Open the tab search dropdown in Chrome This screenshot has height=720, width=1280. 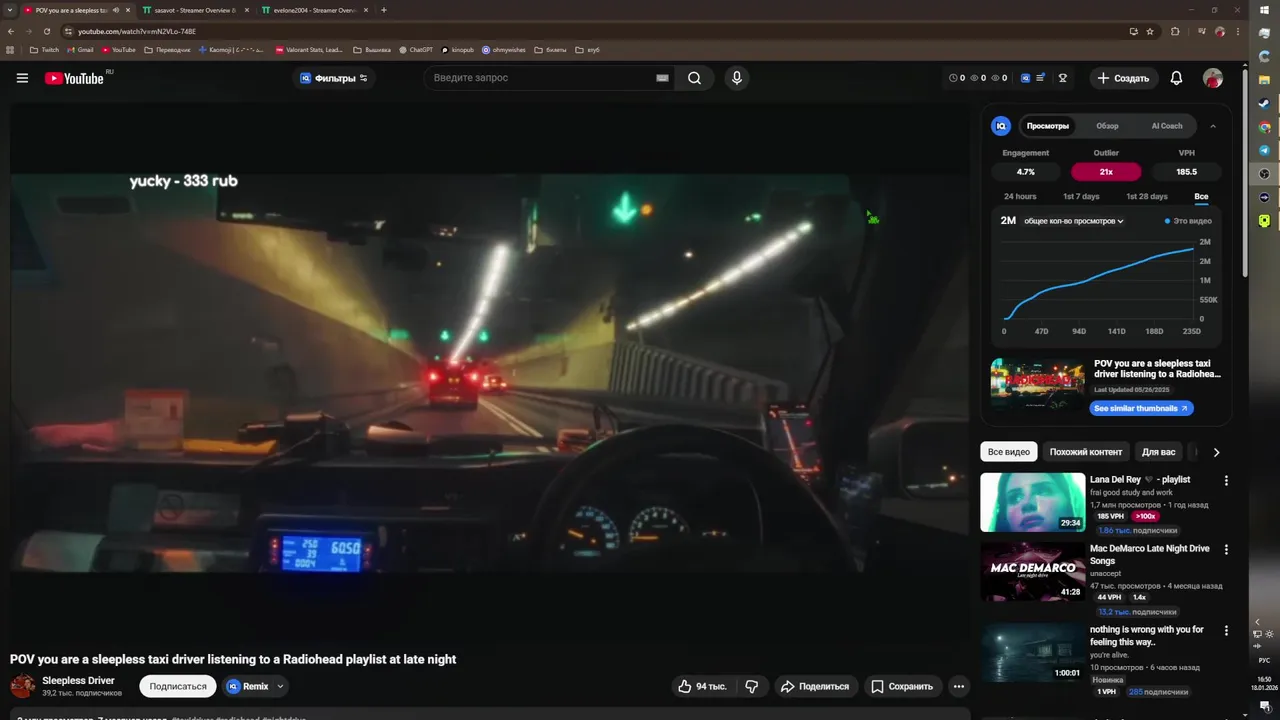pos(9,10)
